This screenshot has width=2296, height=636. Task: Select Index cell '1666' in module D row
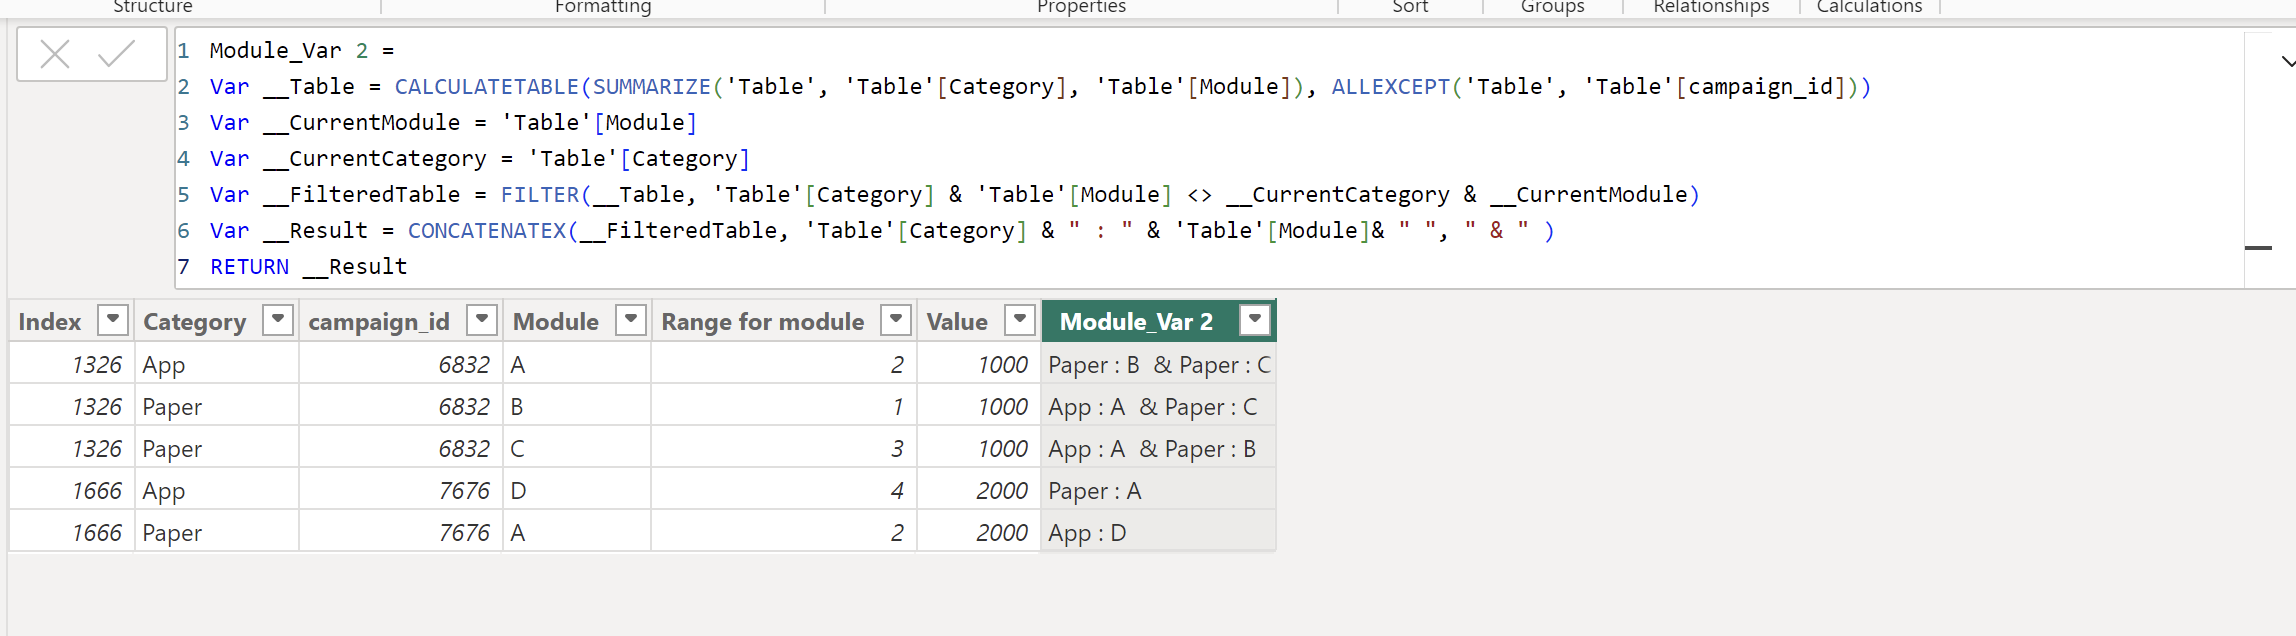[72, 491]
